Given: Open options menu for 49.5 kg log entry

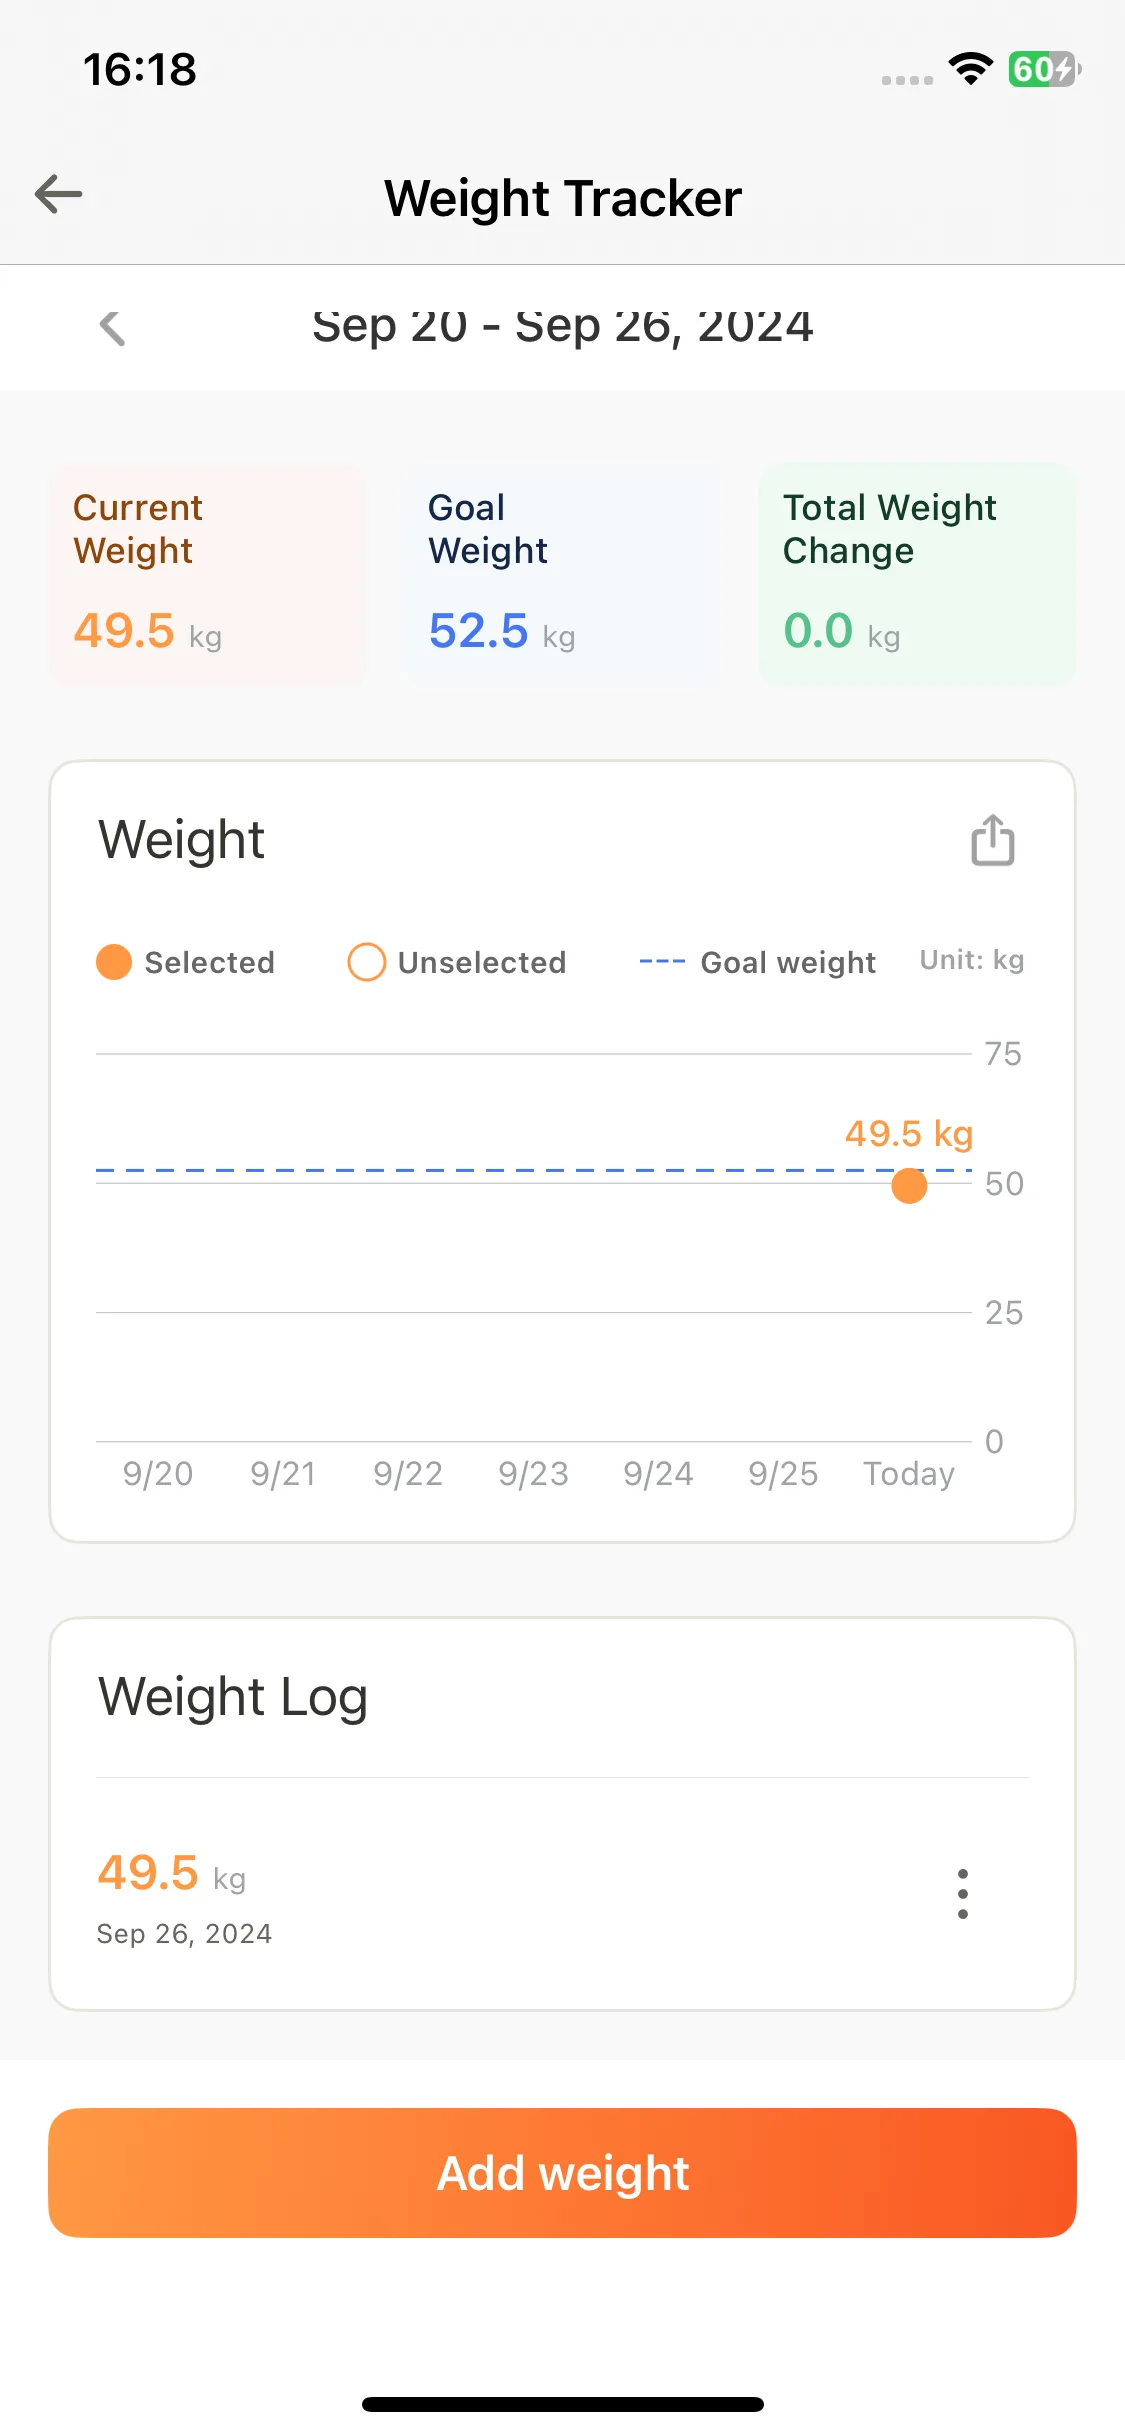Looking at the screenshot, I should (962, 1893).
